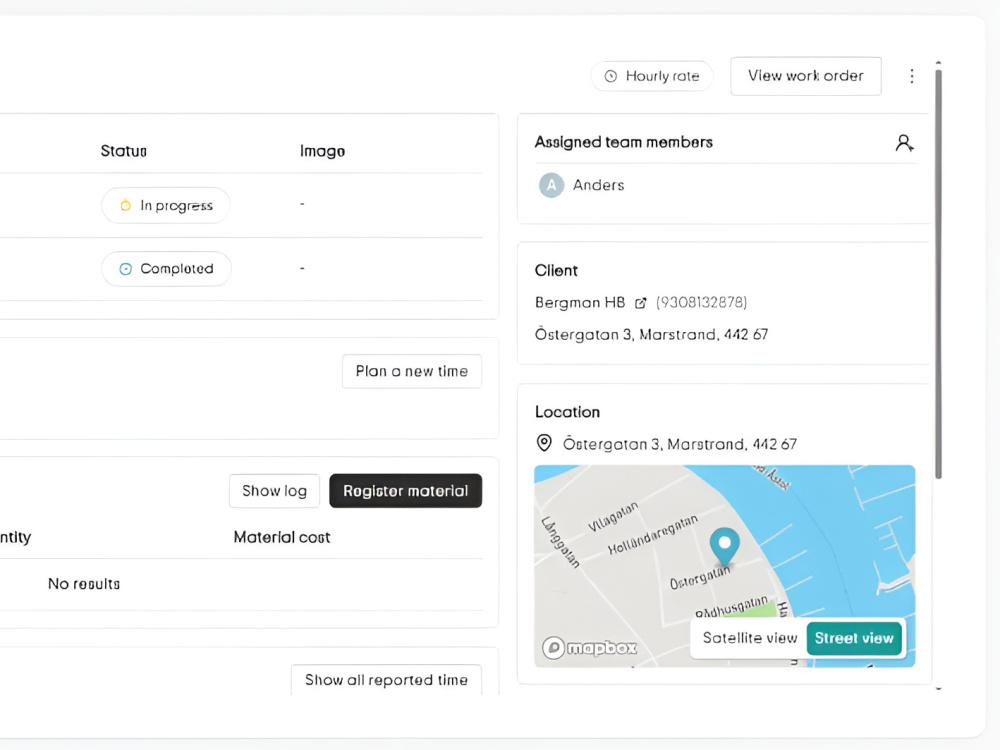The image size is (1000, 750).
Task: Click the No results text
Action: coord(84,584)
